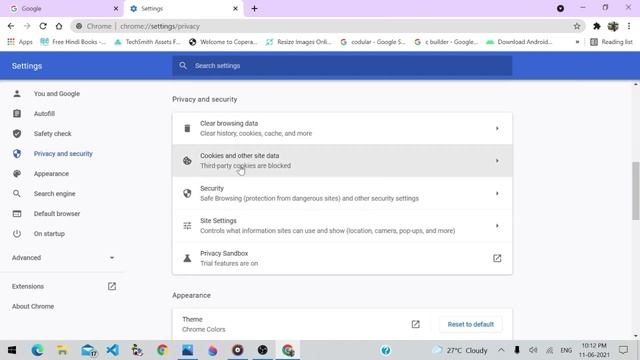Open Download Android bookmark
640x360 pixels.
coord(519,42)
